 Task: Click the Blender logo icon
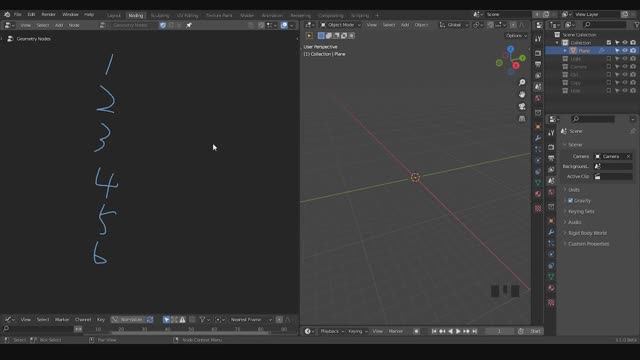click(7, 14)
